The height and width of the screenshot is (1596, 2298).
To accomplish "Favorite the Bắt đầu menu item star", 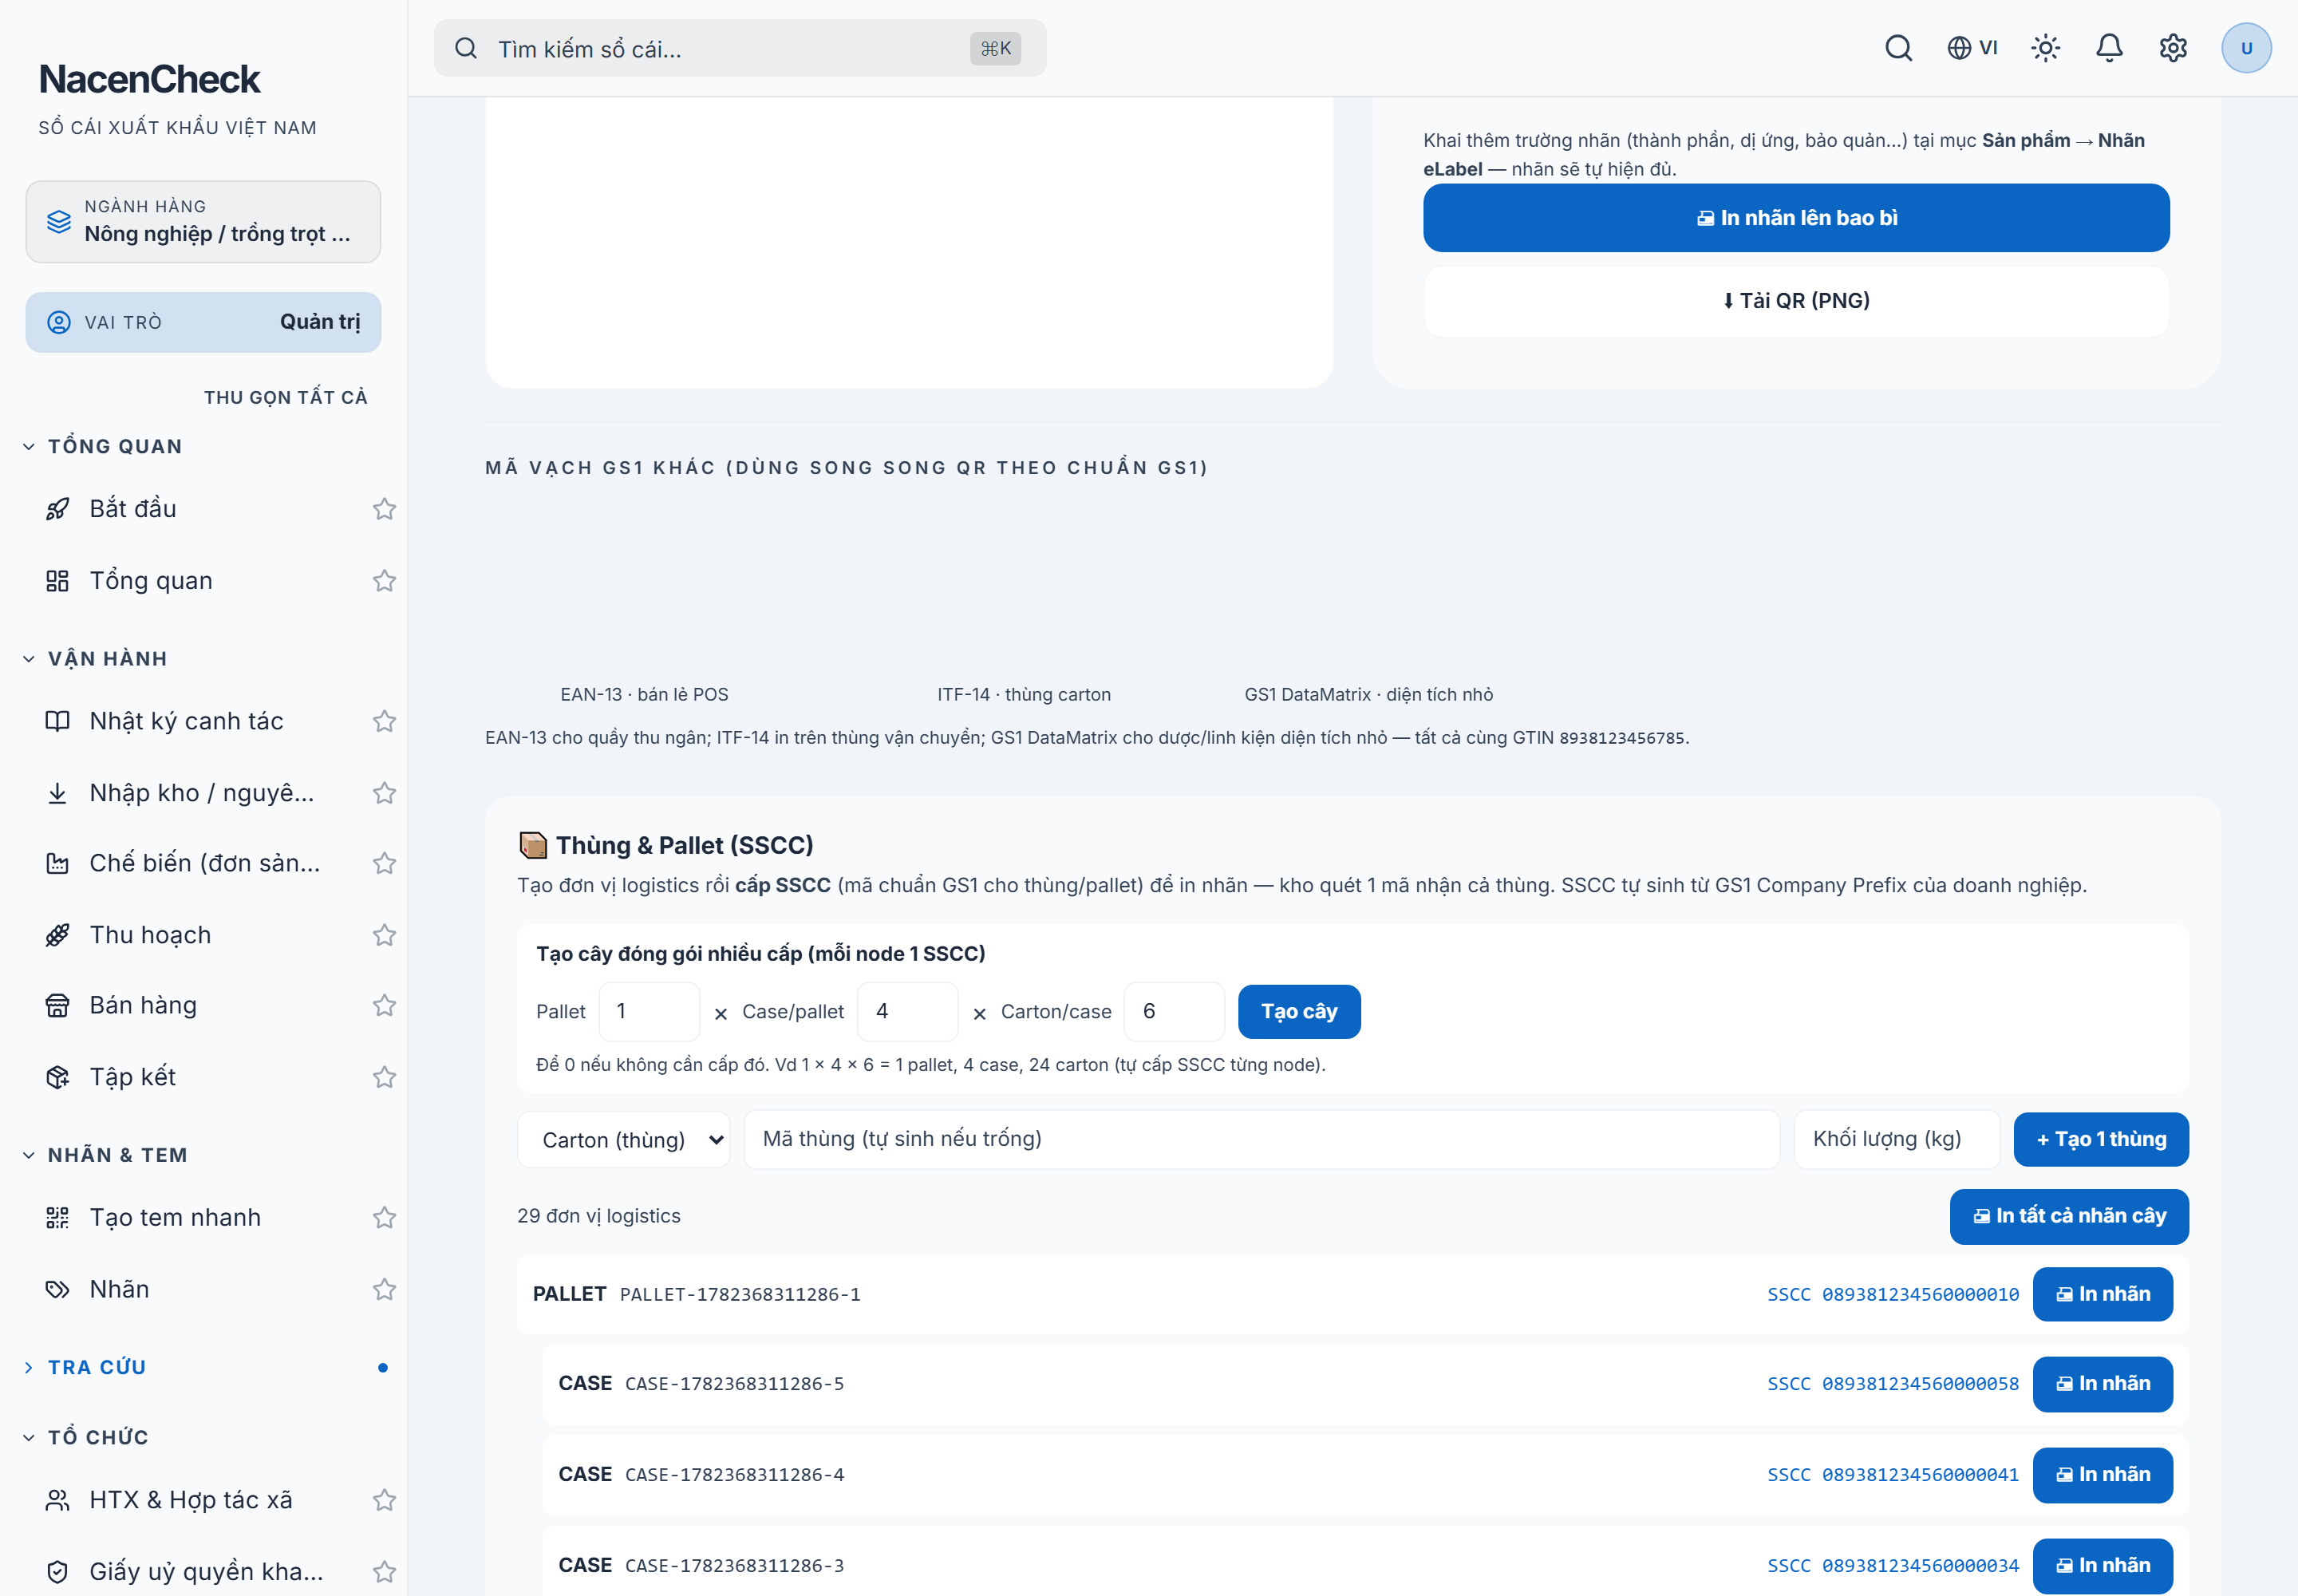I will pyautogui.click(x=384, y=509).
